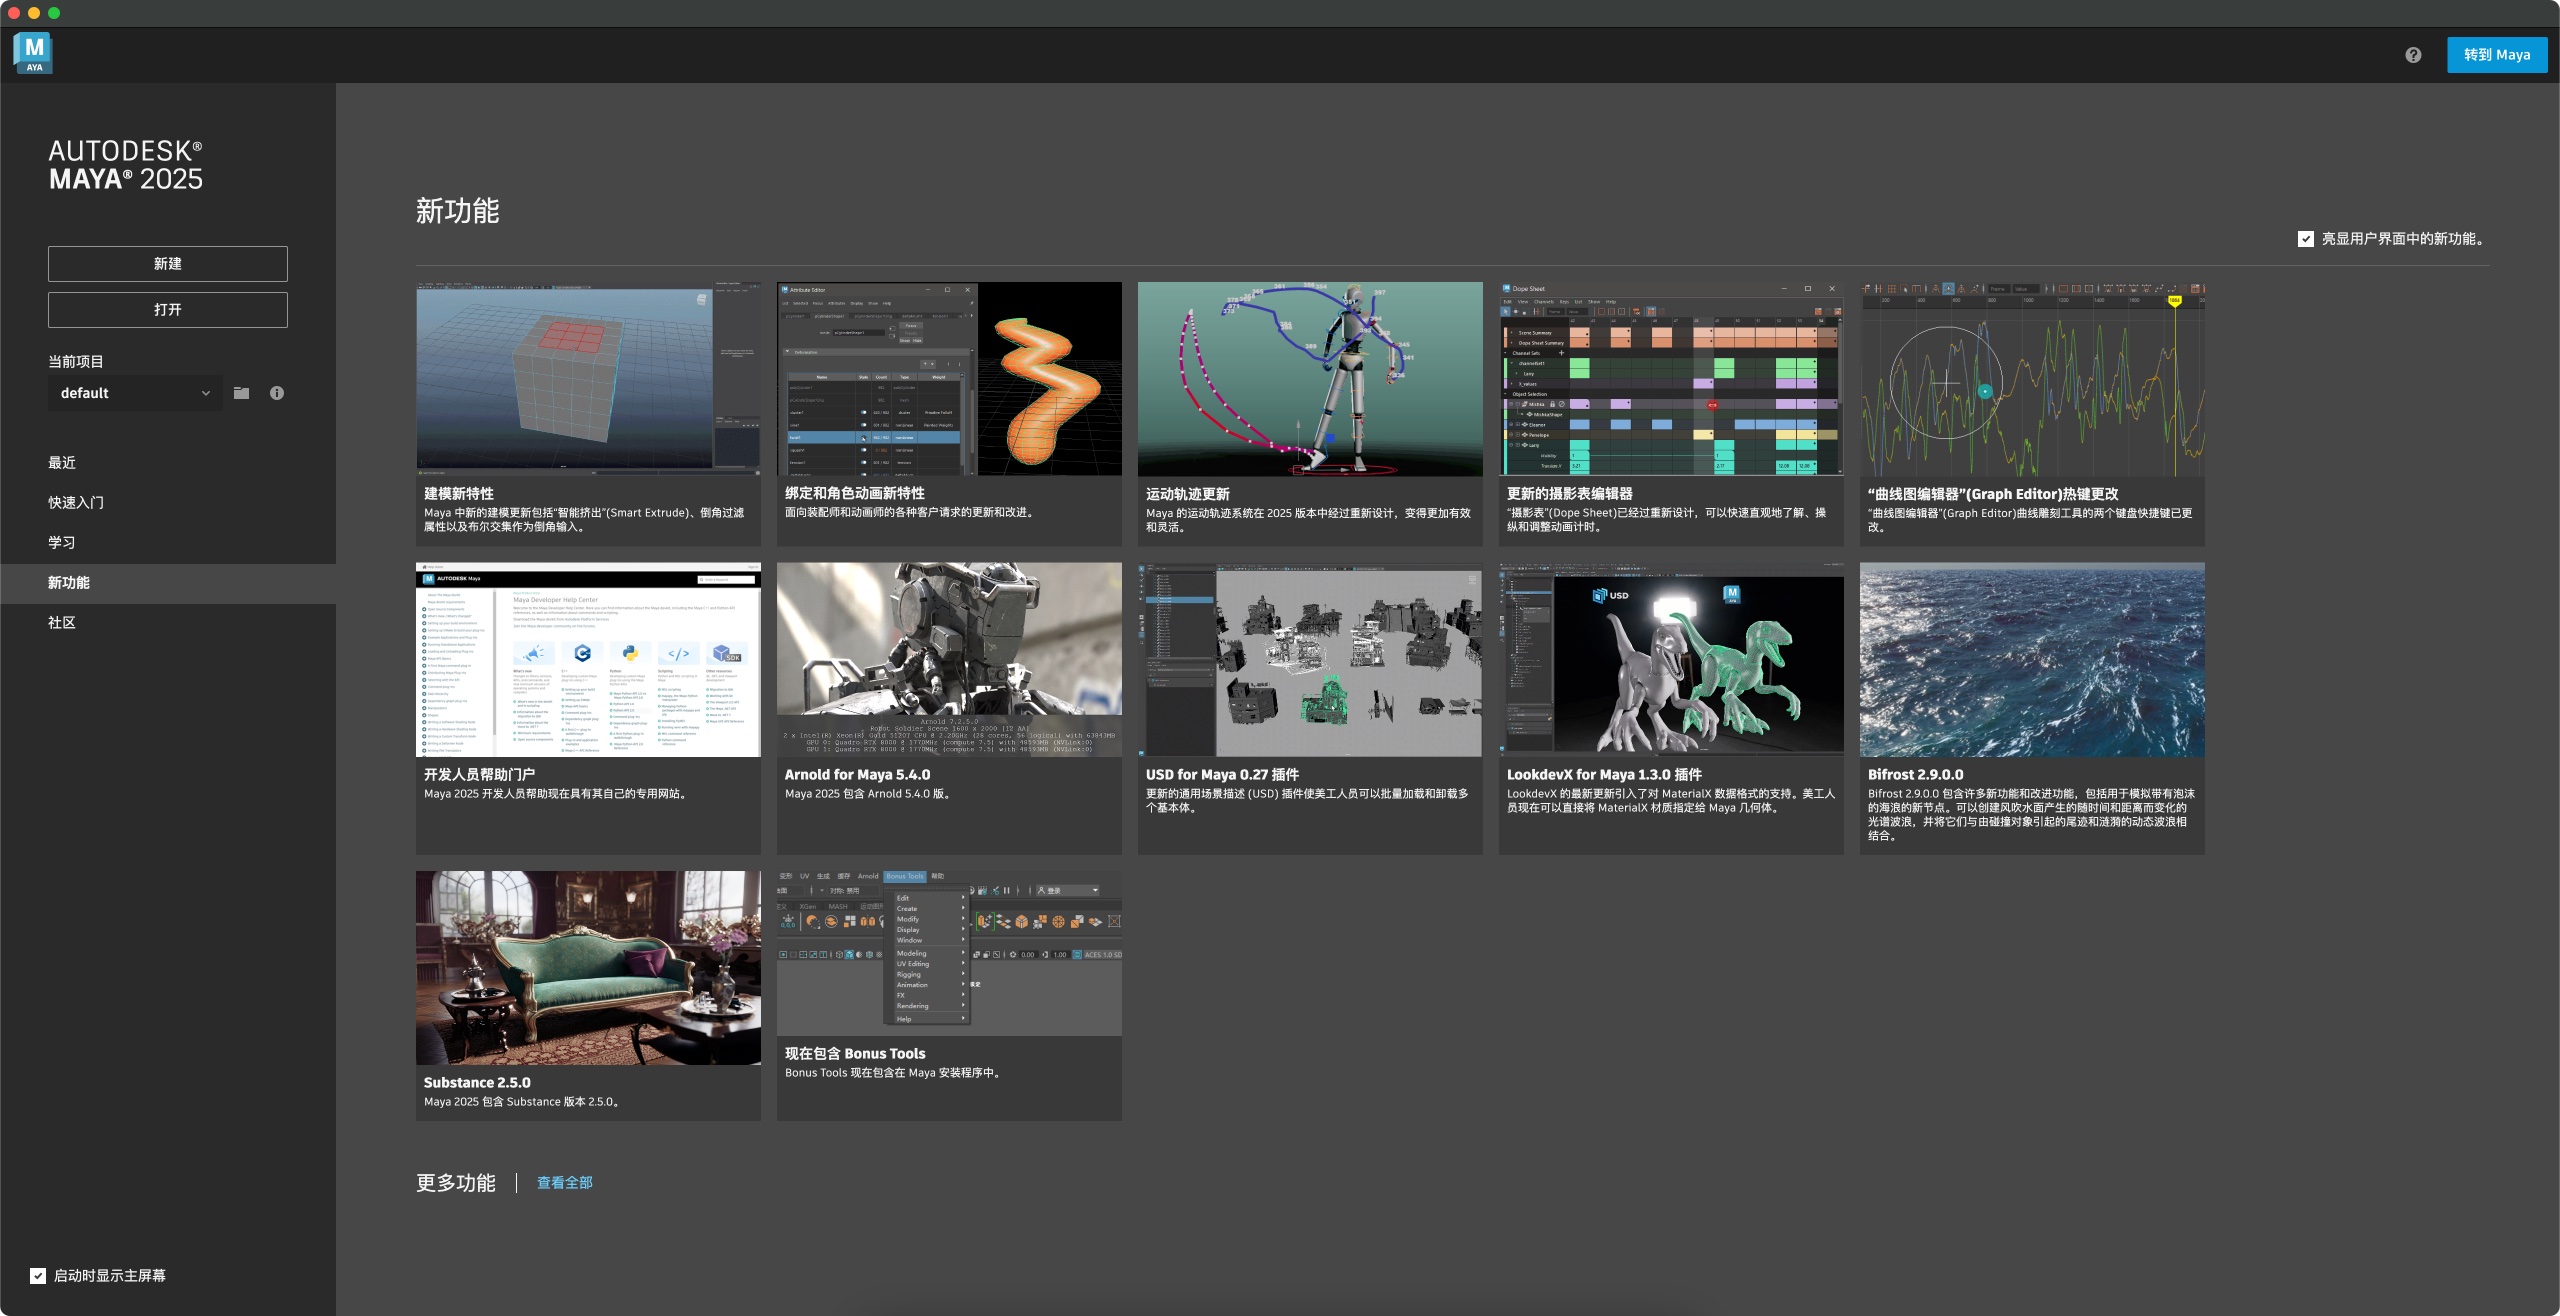
Task: Click the Arnold for Maya 5.4.0 title
Action: [857, 775]
